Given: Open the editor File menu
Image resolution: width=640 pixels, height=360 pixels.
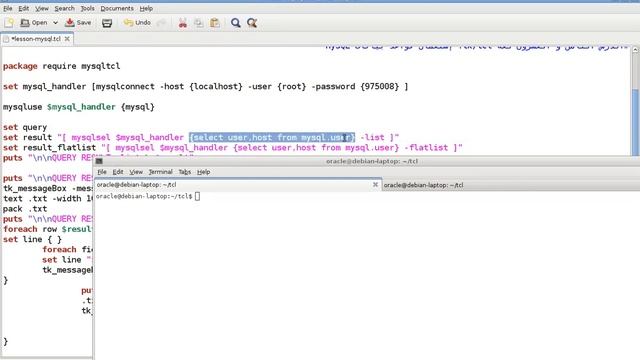Looking at the screenshot, I should coord(8,8).
